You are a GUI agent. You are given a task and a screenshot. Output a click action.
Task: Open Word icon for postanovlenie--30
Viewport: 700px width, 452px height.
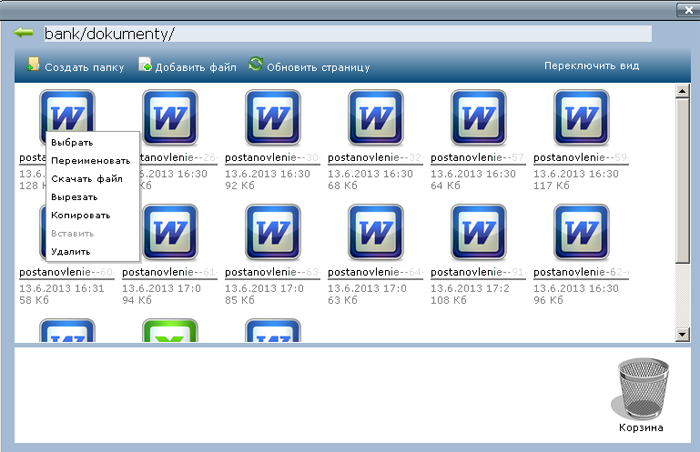point(273,117)
